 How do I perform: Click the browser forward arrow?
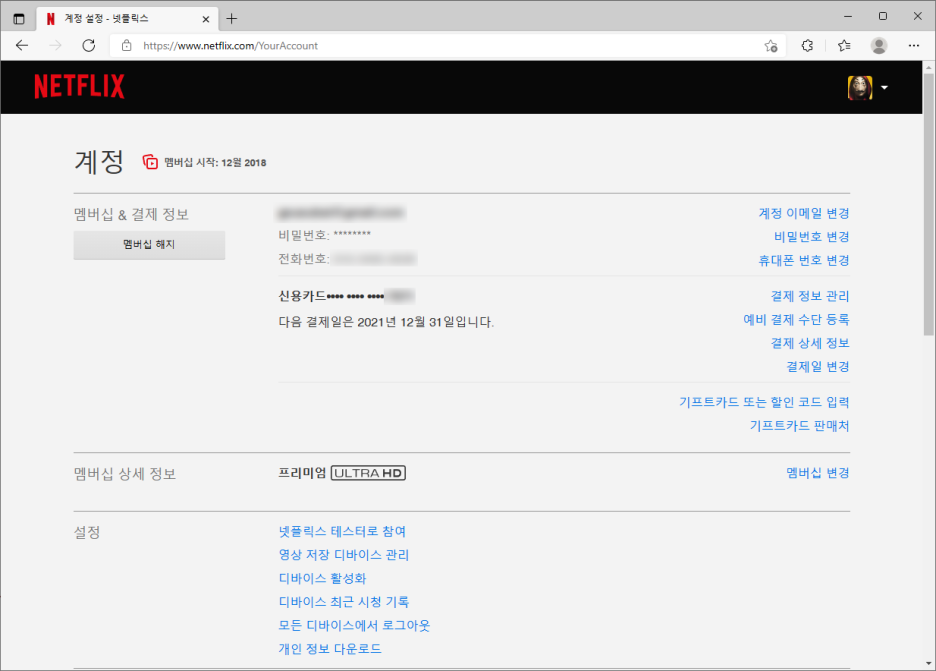pyautogui.click(x=56, y=45)
